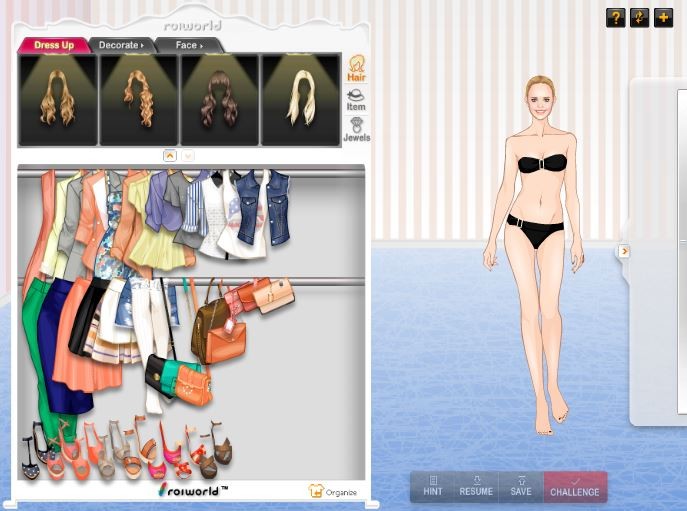Screen dimensions: 687x511
Task: Open the Hair category icon
Action: (x=355, y=69)
